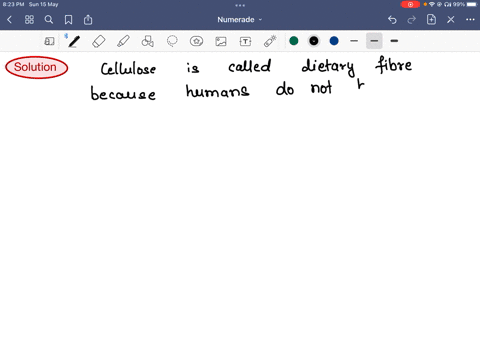
Task: Select the Shapes tool
Action: pos(148,41)
